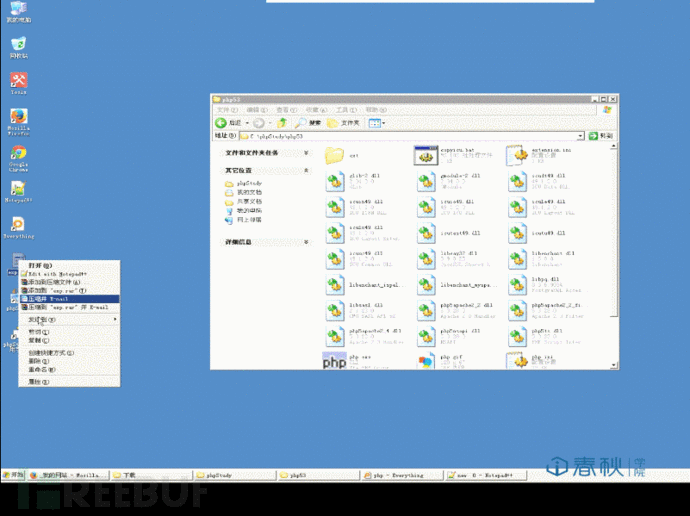Choose Cut in the context menu
Screen dimensions: 690x516
tap(69, 332)
